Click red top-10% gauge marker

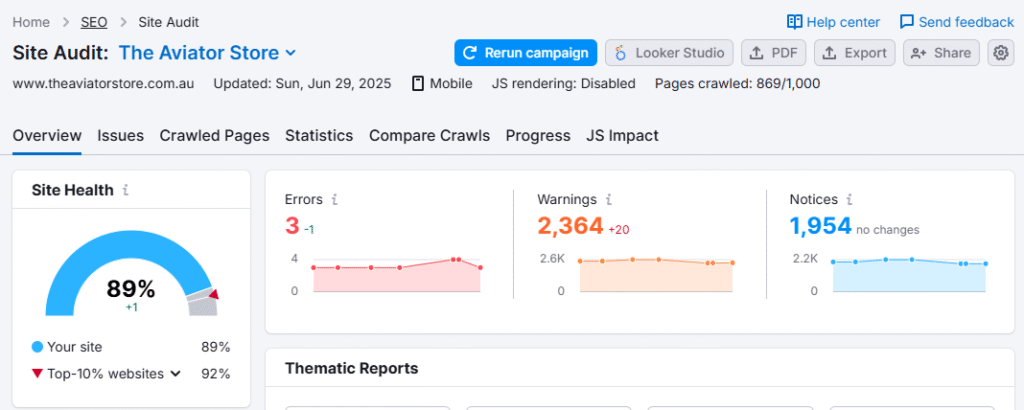(x=213, y=295)
